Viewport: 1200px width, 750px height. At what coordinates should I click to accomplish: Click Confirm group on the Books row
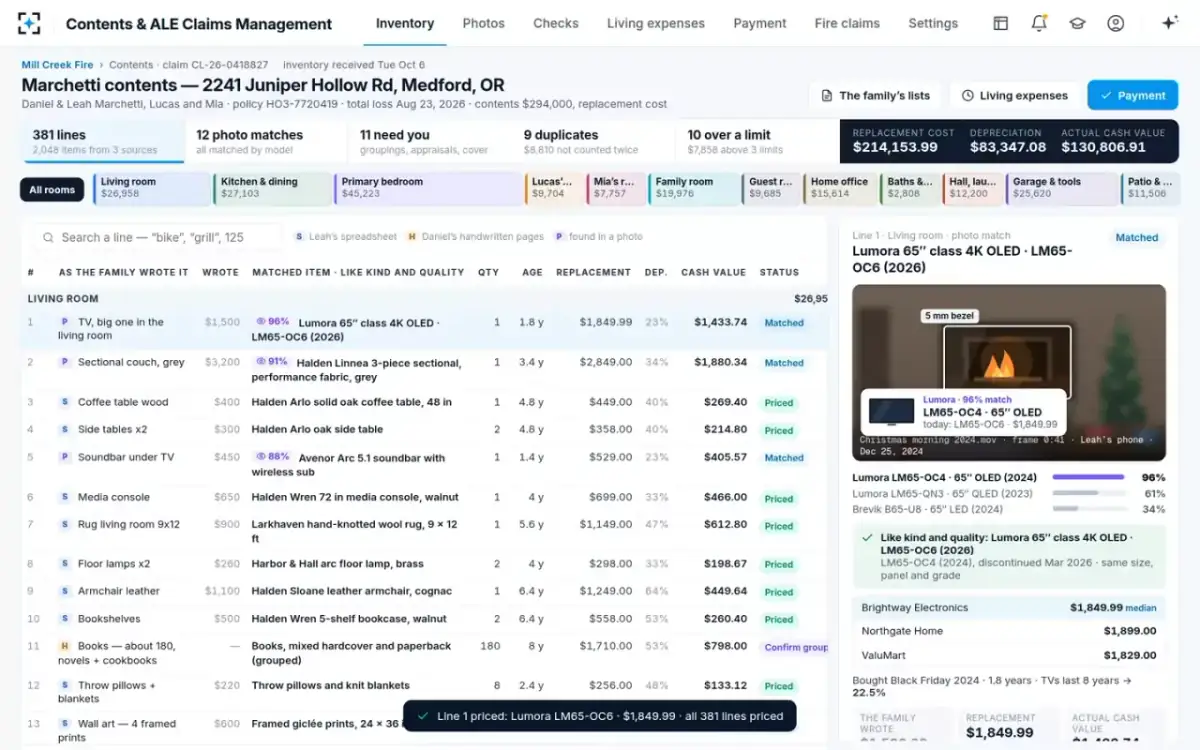pyautogui.click(x=796, y=647)
